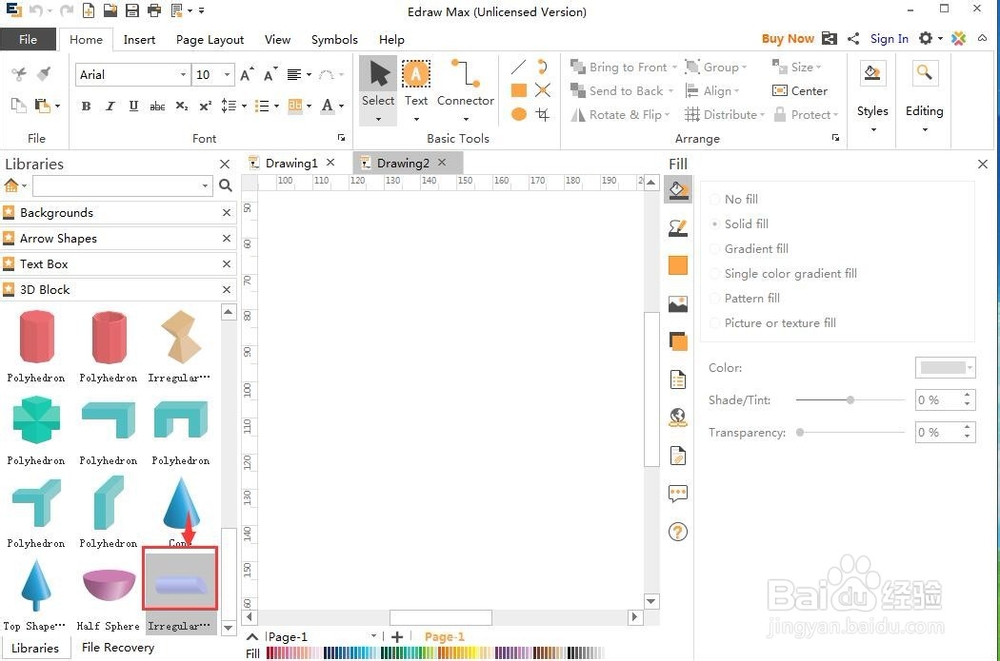The width and height of the screenshot is (1000, 661).
Task: Toggle italic formatting
Action: tap(110, 107)
